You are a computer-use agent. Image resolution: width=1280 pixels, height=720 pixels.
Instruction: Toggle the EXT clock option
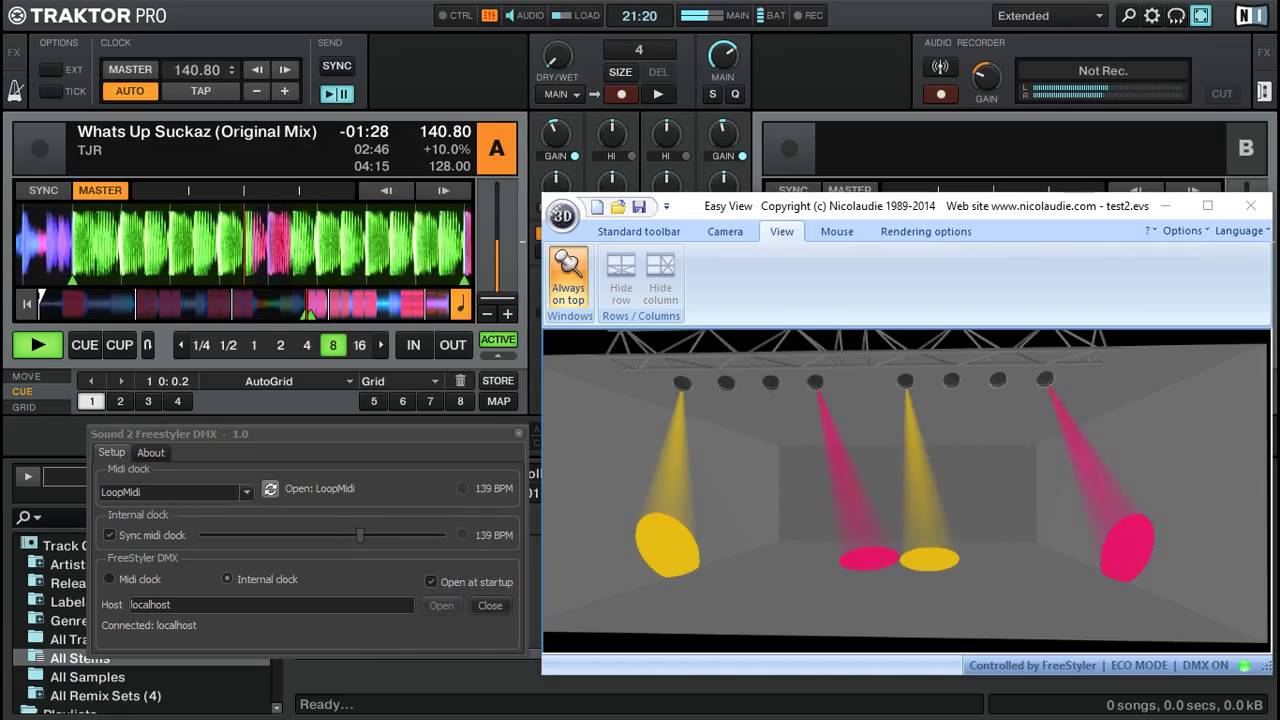(x=51, y=70)
